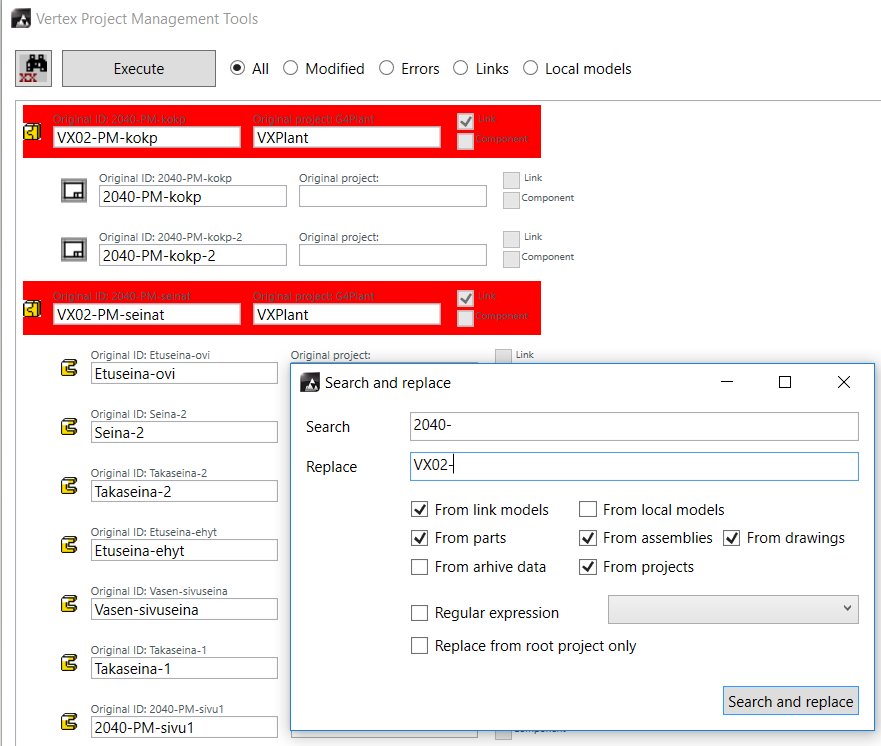This screenshot has height=746, width=881.
Task: Select the Local models radio filter
Action: point(530,69)
